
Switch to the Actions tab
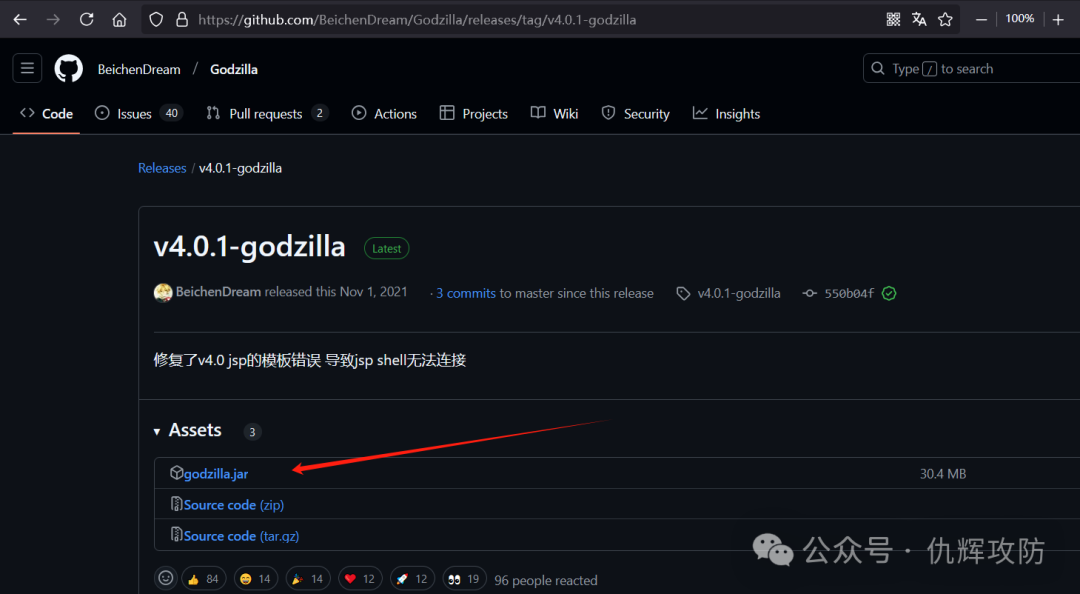(x=384, y=114)
